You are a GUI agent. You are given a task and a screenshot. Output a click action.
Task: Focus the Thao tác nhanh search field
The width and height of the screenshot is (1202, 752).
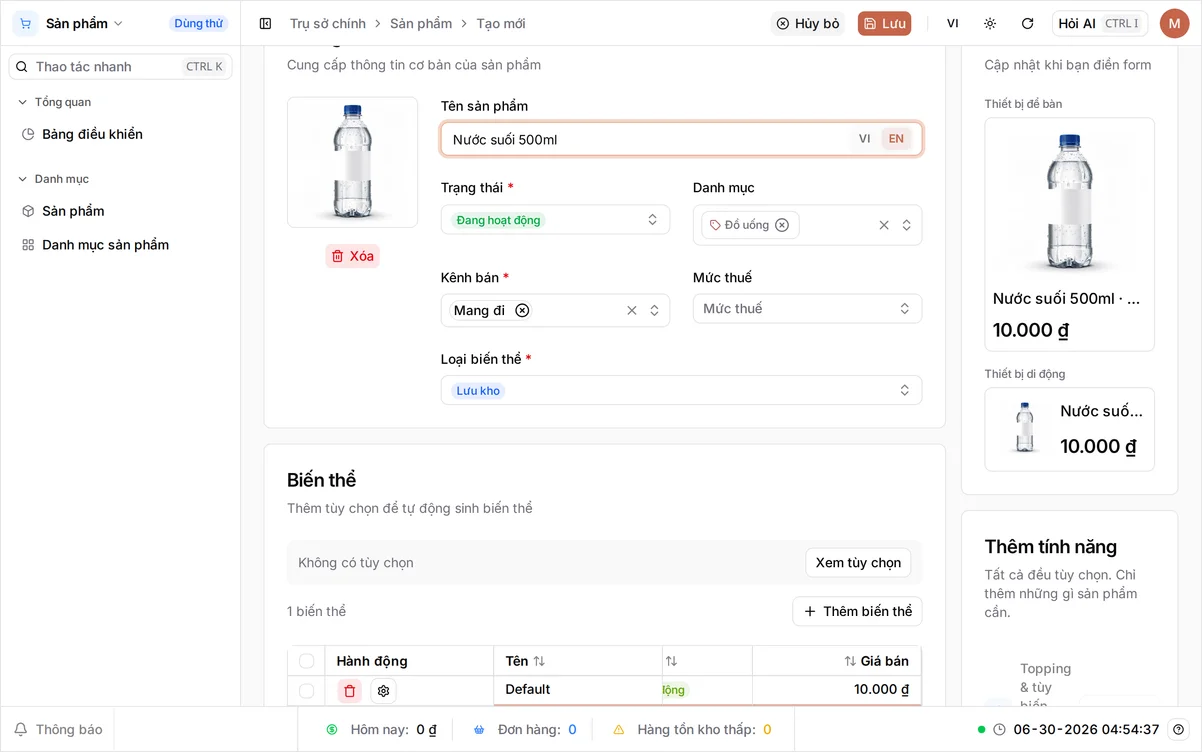[120, 66]
